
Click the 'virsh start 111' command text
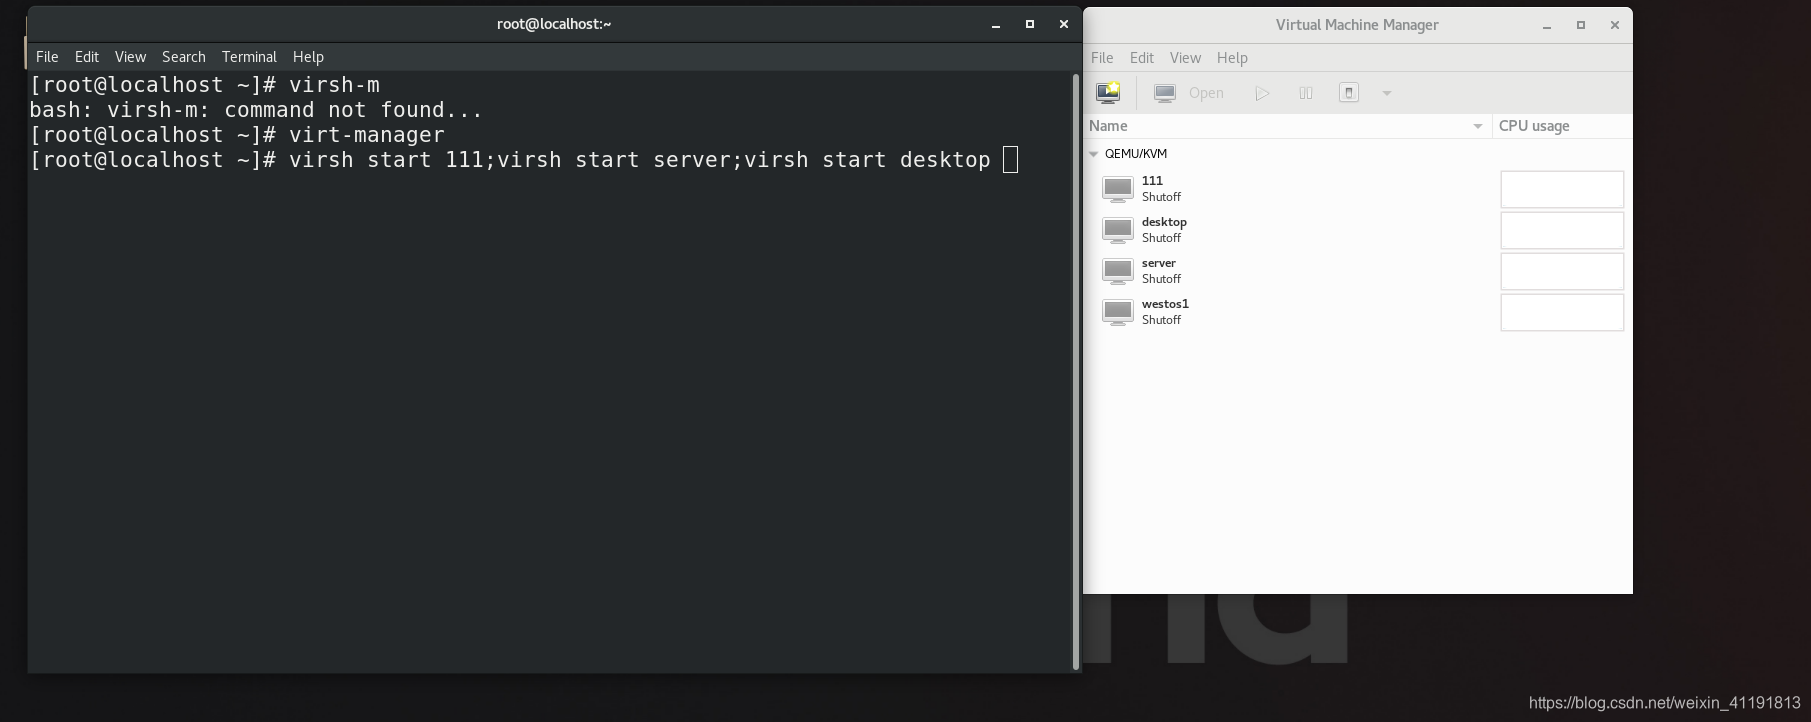(386, 160)
